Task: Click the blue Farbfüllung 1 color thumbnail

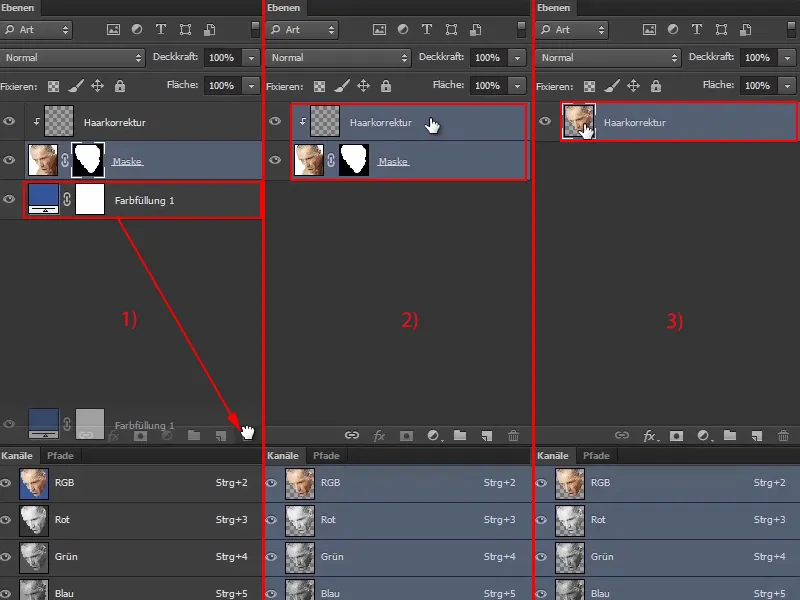Action: [x=43, y=199]
